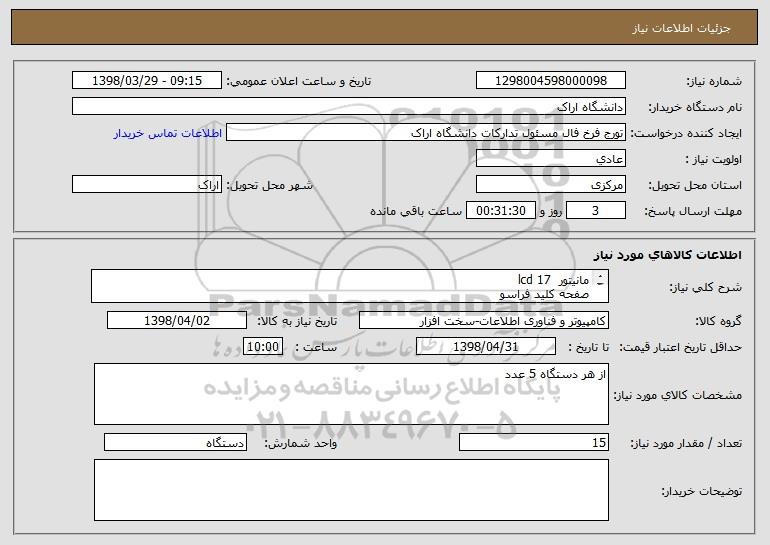Click label تعداد / مقدار مورد نیاز
The image size is (770, 545).
point(686,443)
